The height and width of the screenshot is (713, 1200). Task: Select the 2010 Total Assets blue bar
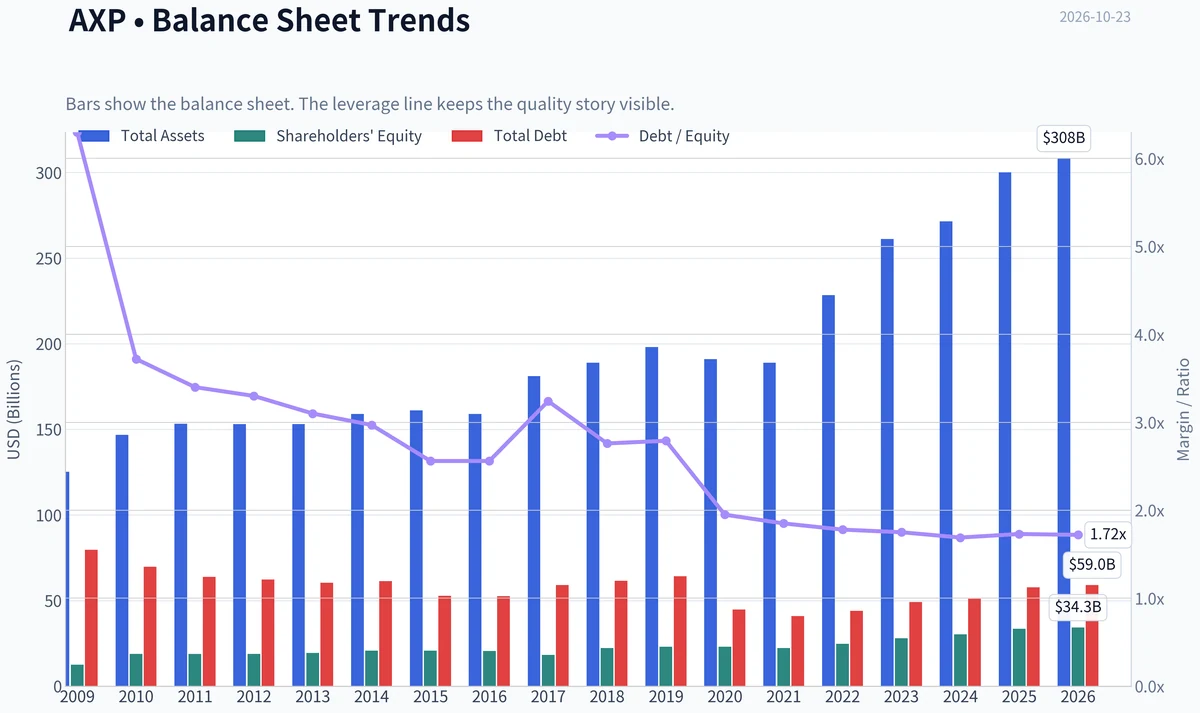(122, 561)
